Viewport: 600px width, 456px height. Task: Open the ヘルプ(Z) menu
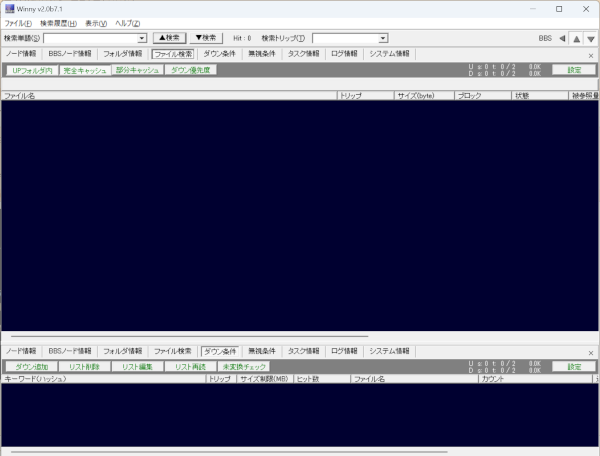pos(127,23)
